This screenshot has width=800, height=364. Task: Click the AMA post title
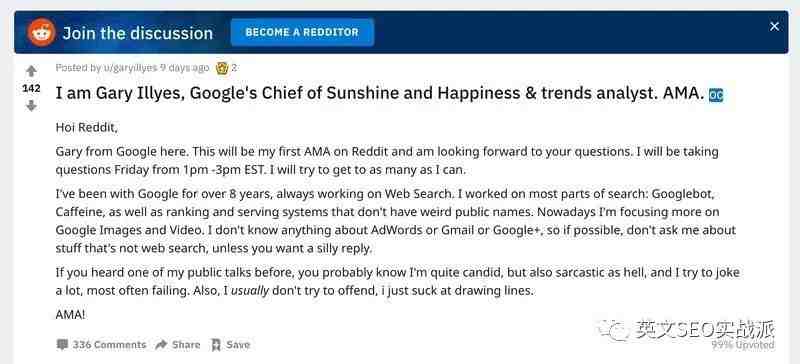380,94
